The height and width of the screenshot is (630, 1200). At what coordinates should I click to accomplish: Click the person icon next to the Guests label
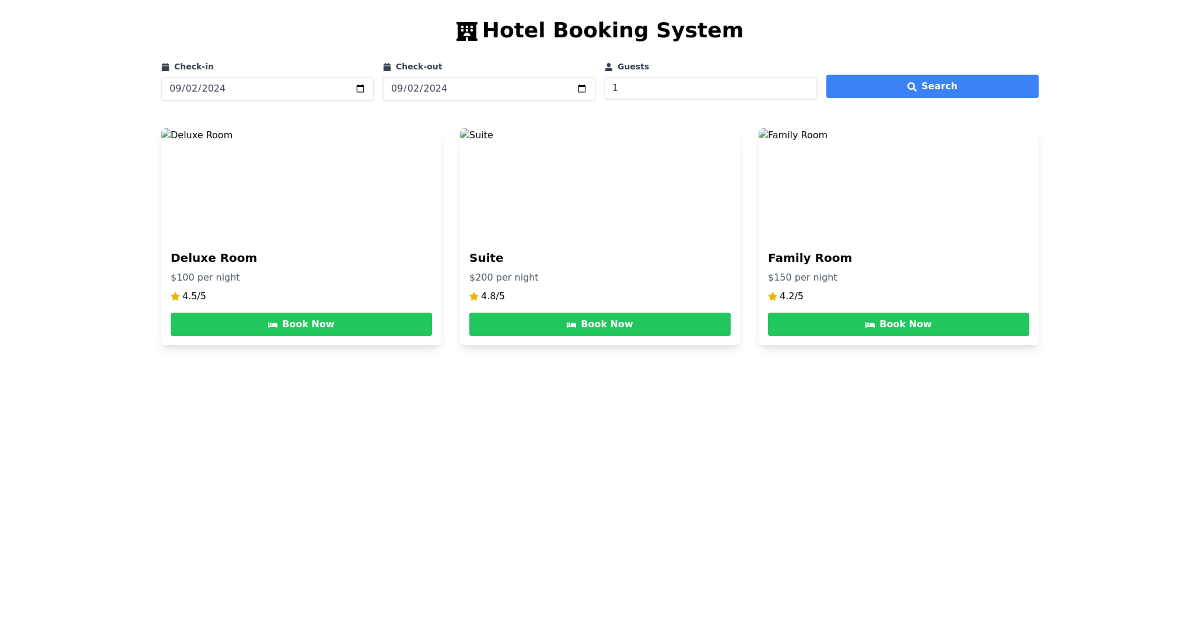click(x=607, y=66)
